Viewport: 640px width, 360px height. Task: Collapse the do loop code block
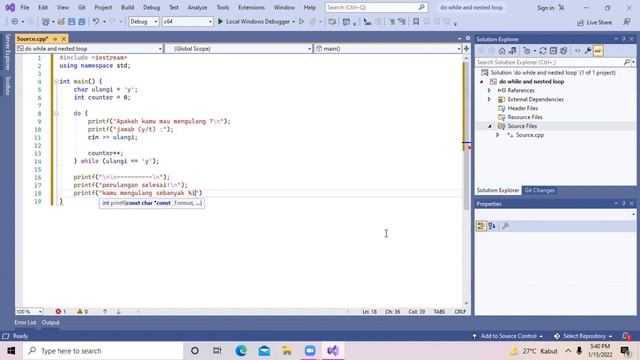tap(57, 113)
